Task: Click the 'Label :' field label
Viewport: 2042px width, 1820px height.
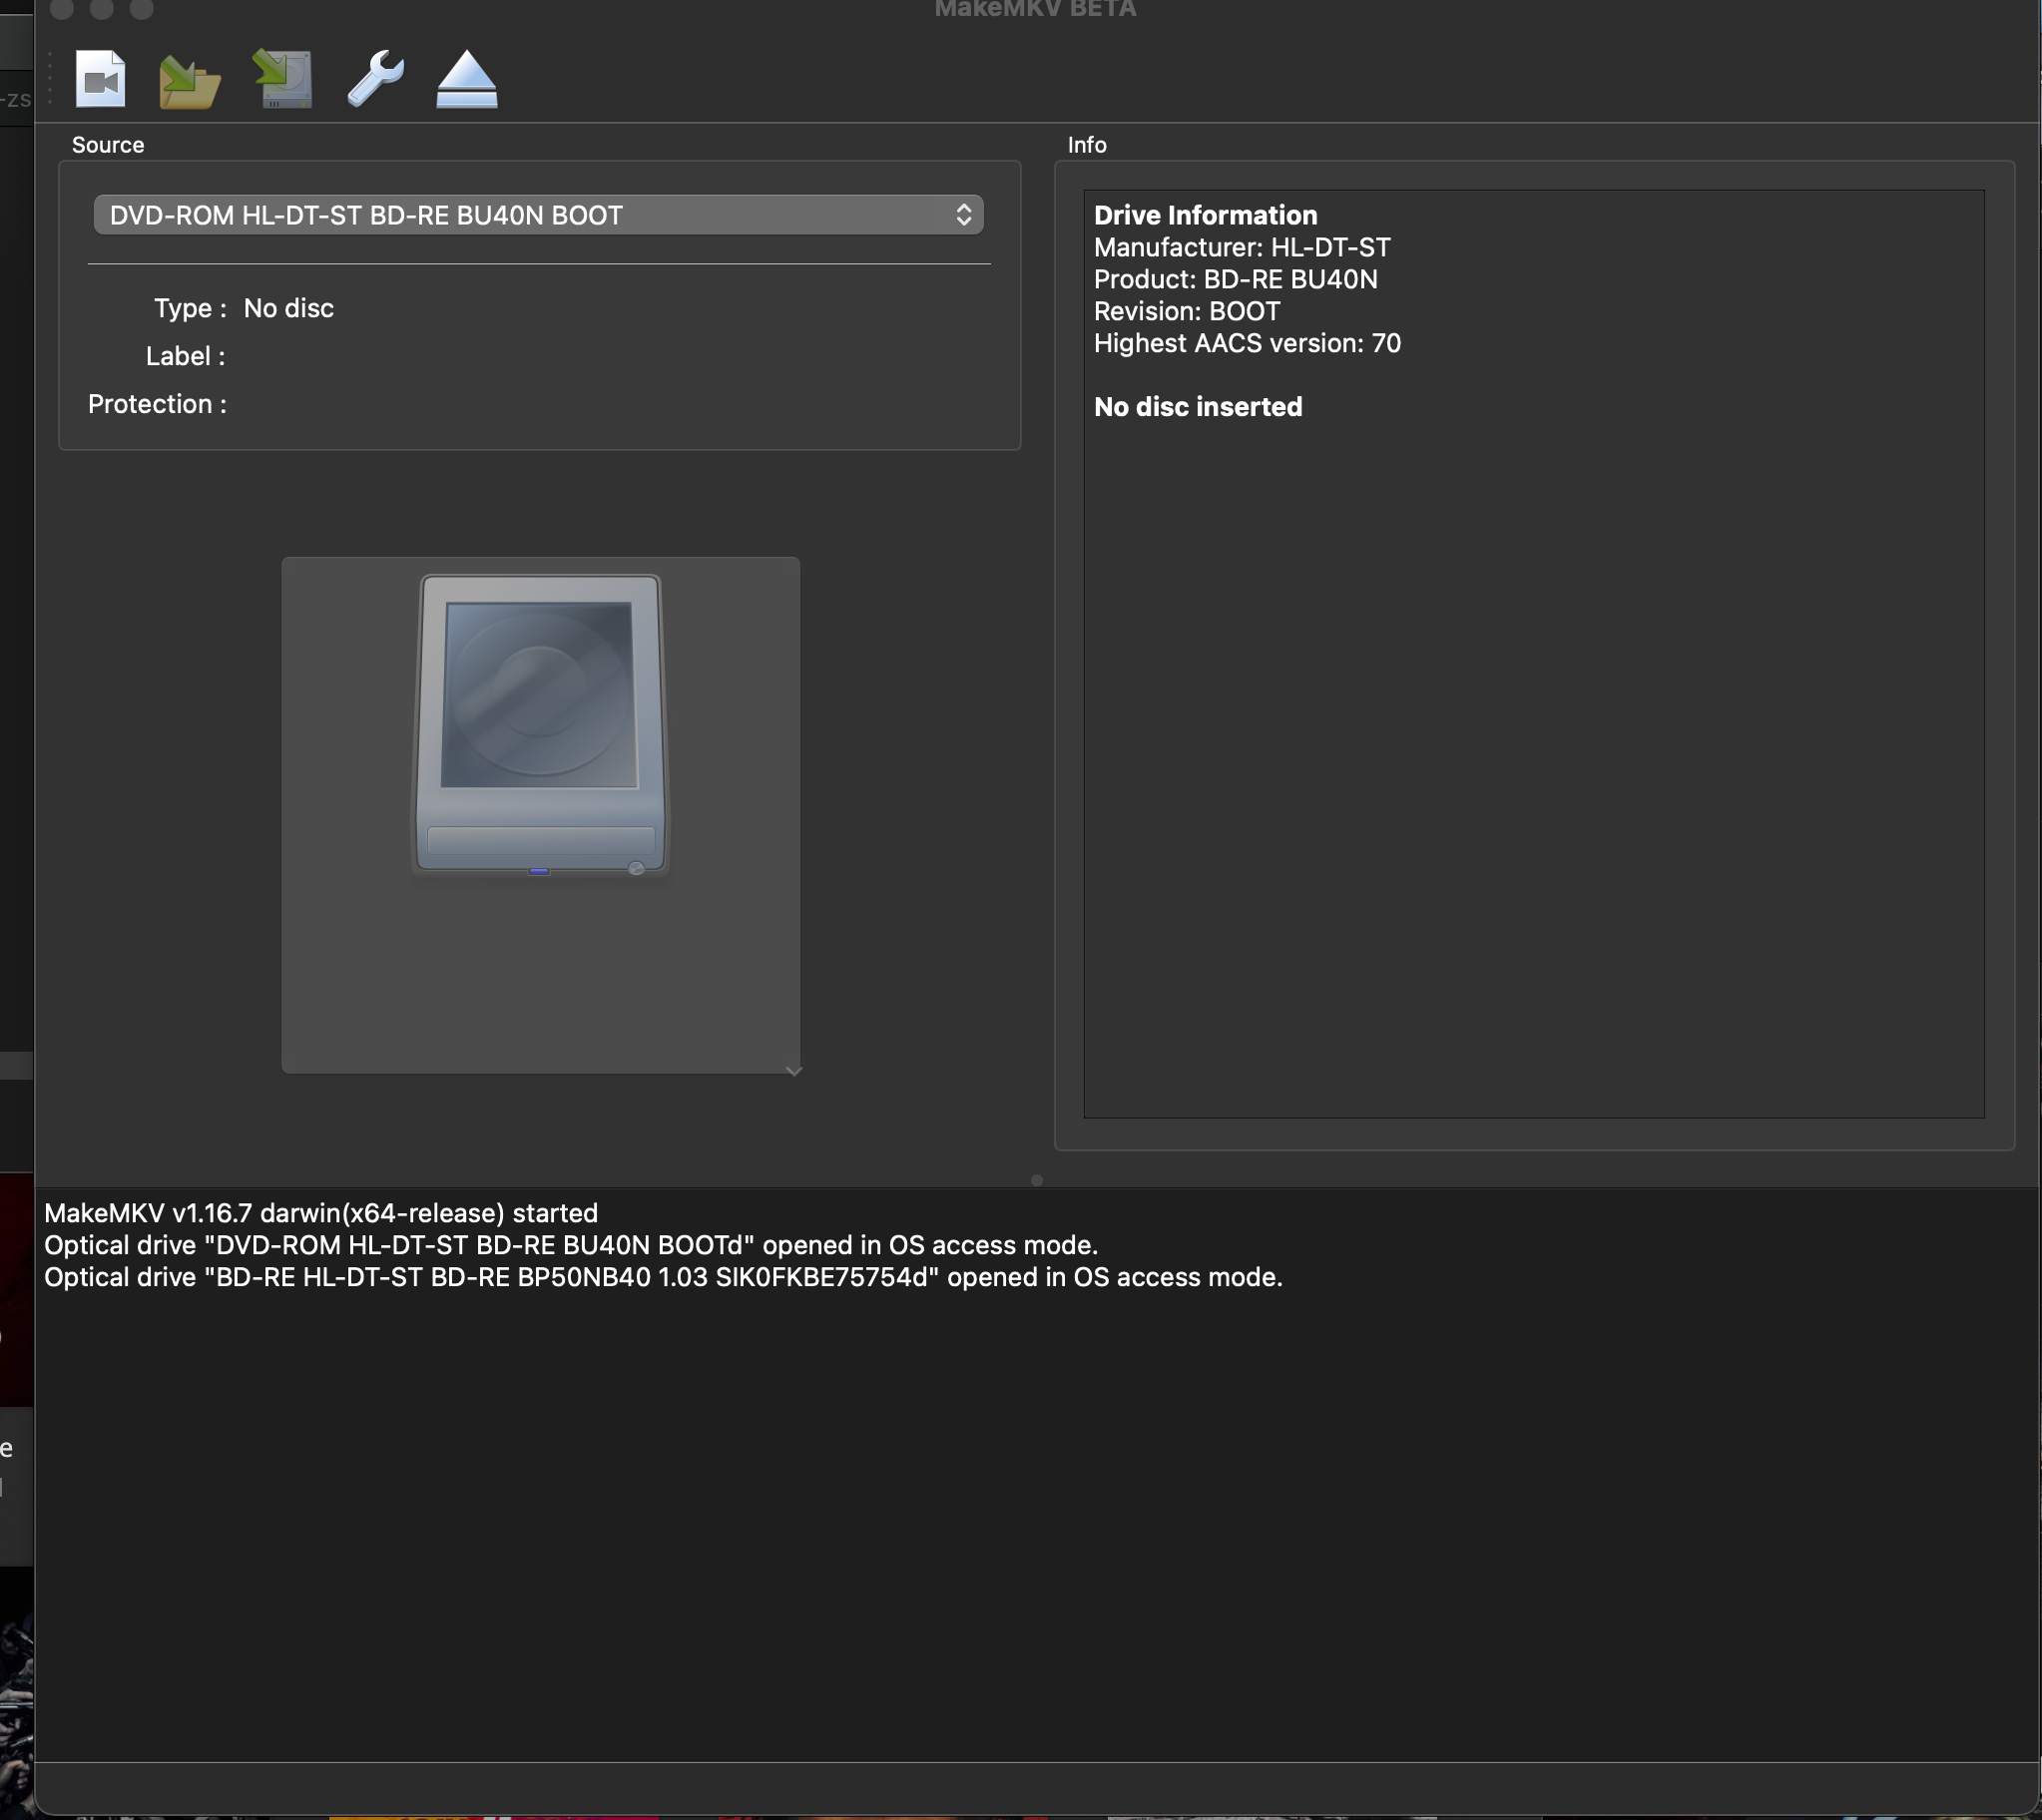Action: [185, 356]
